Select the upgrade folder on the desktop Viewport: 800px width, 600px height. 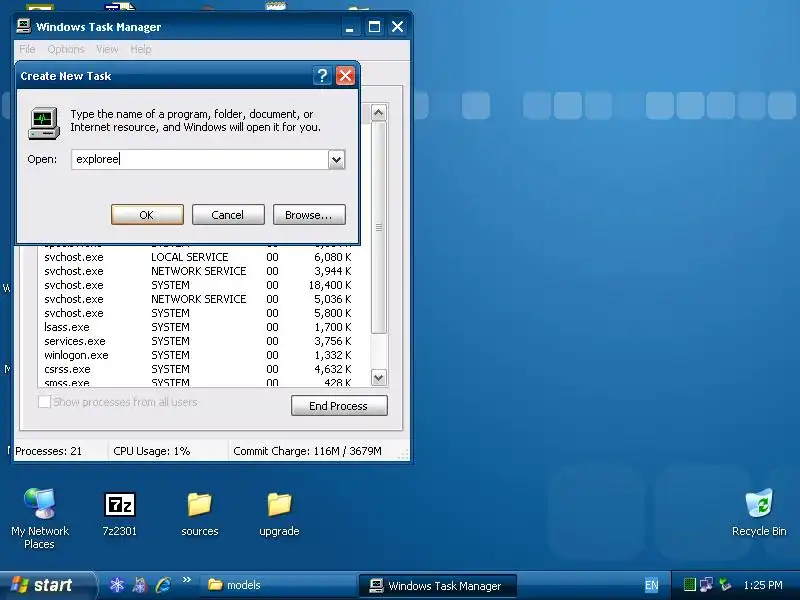(x=279, y=514)
